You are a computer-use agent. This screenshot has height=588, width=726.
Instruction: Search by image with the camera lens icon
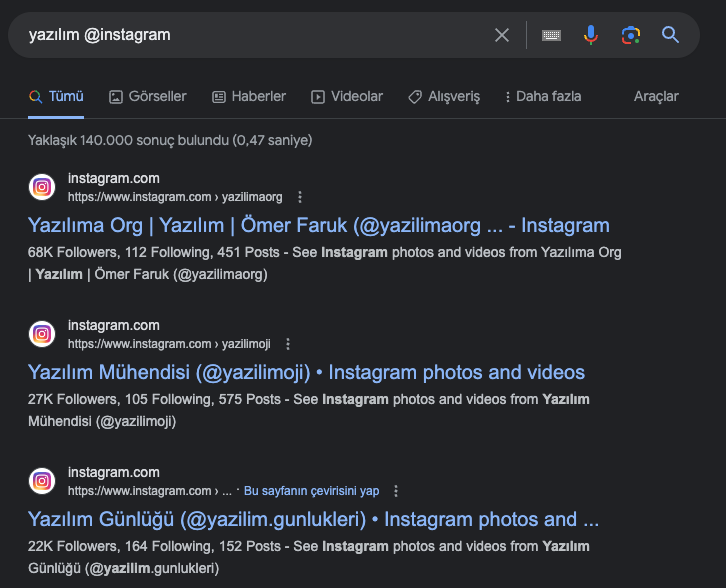(631, 35)
